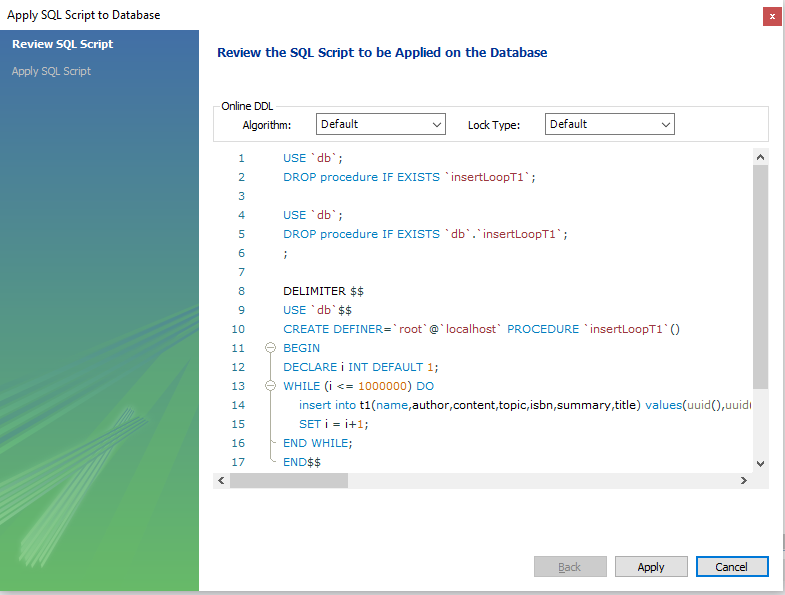Image resolution: width=785 pixels, height=595 pixels.
Task: Select the Review SQL Script step
Action: coord(62,44)
